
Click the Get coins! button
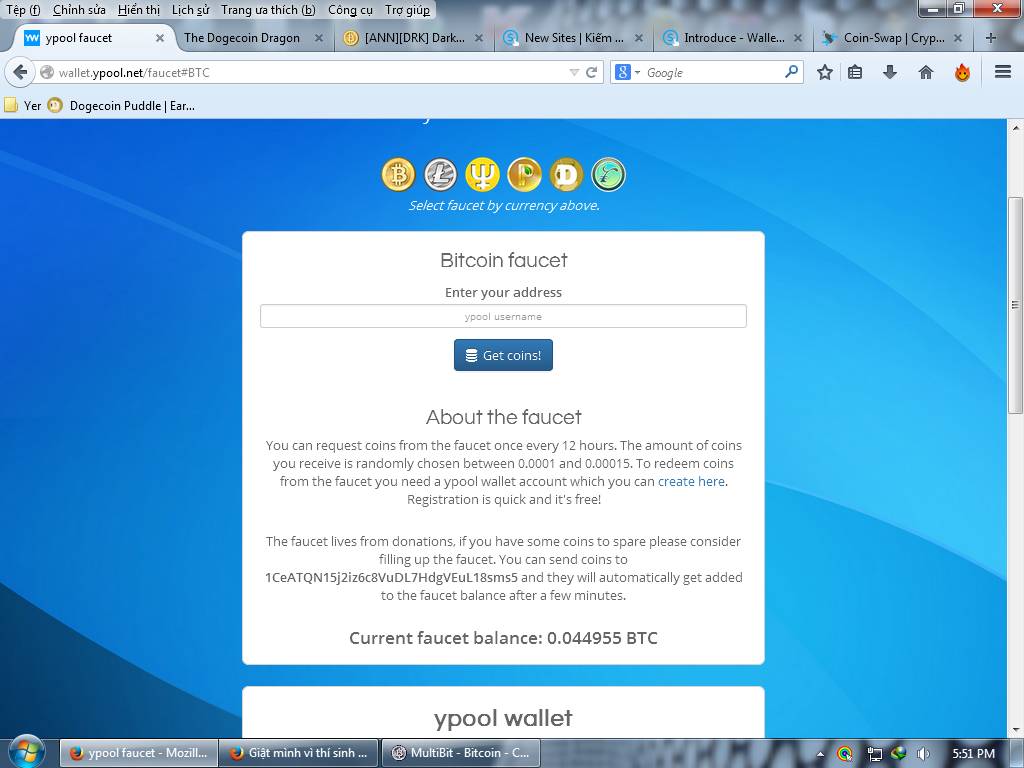click(503, 355)
